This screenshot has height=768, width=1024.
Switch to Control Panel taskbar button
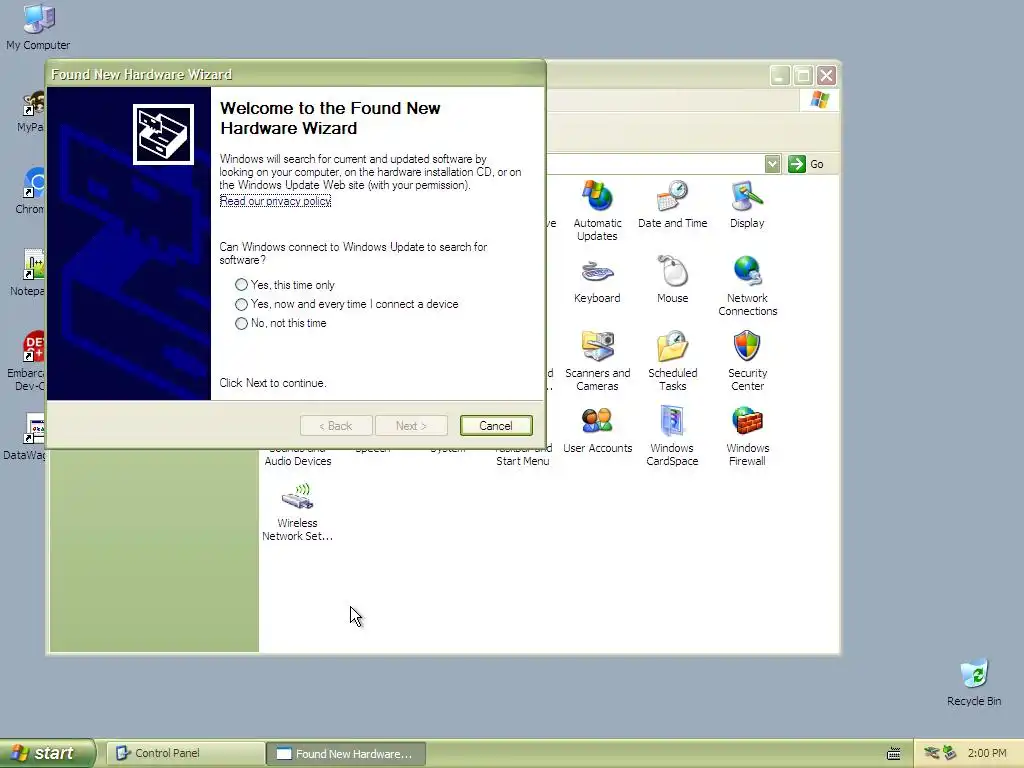[x=185, y=754]
